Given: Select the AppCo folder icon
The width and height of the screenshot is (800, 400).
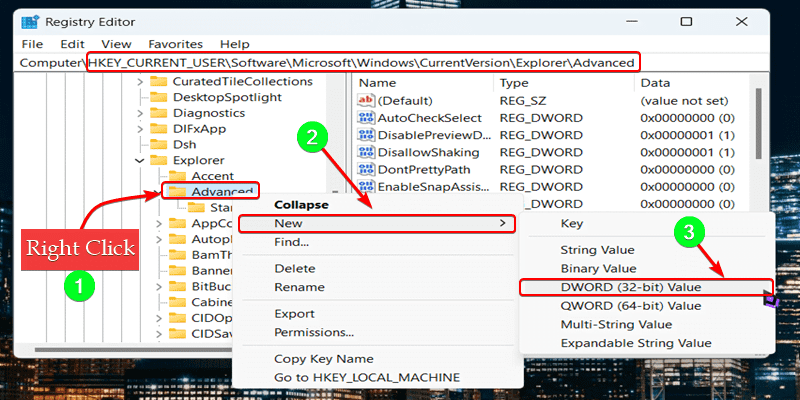Looking at the screenshot, I should point(178,223).
